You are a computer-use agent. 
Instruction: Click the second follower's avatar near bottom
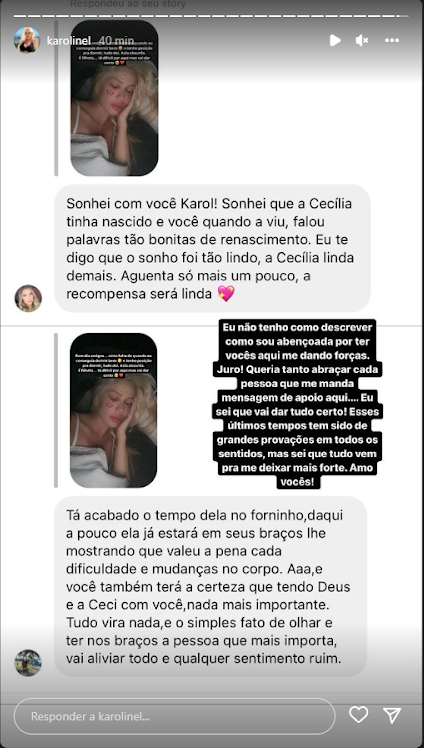(28, 663)
